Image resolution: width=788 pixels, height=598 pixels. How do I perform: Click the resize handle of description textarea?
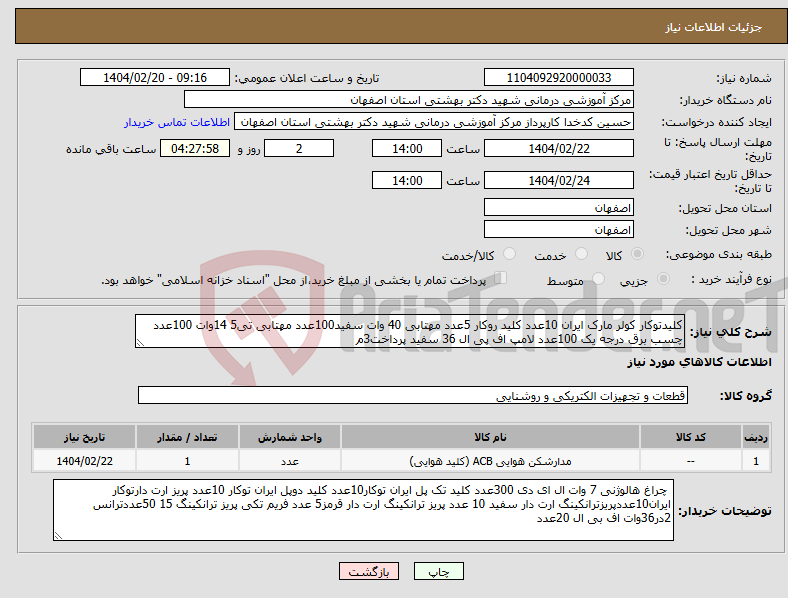(x=140, y=343)
